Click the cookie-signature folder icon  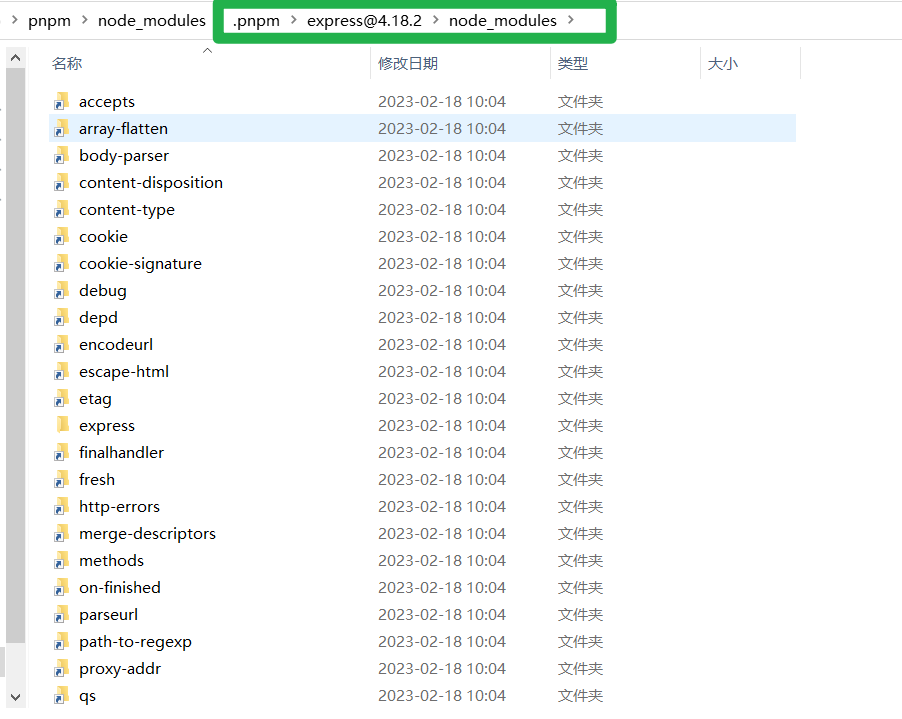(x=62, y=263)
